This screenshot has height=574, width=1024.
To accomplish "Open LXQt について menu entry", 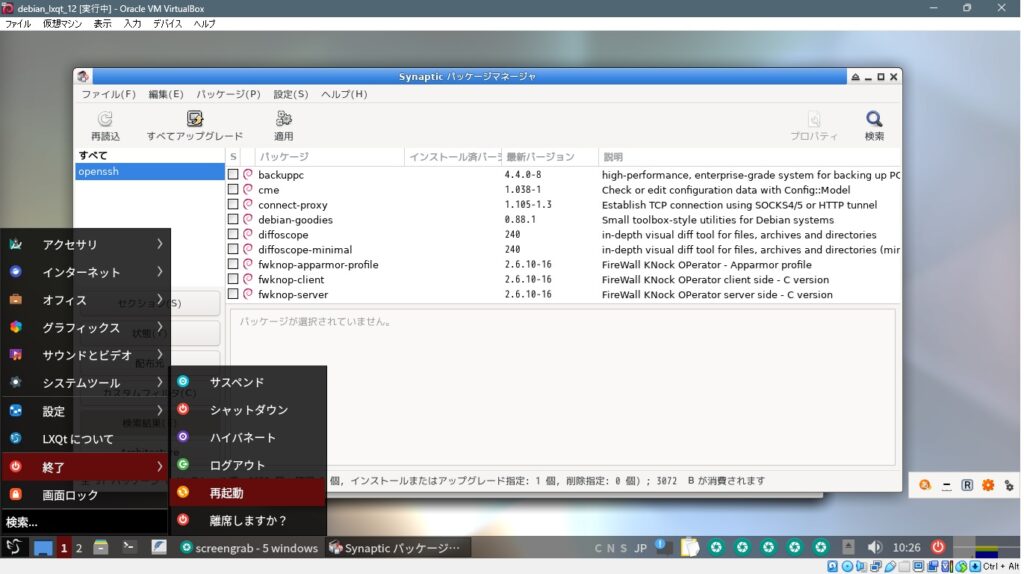I will (86, 439).
